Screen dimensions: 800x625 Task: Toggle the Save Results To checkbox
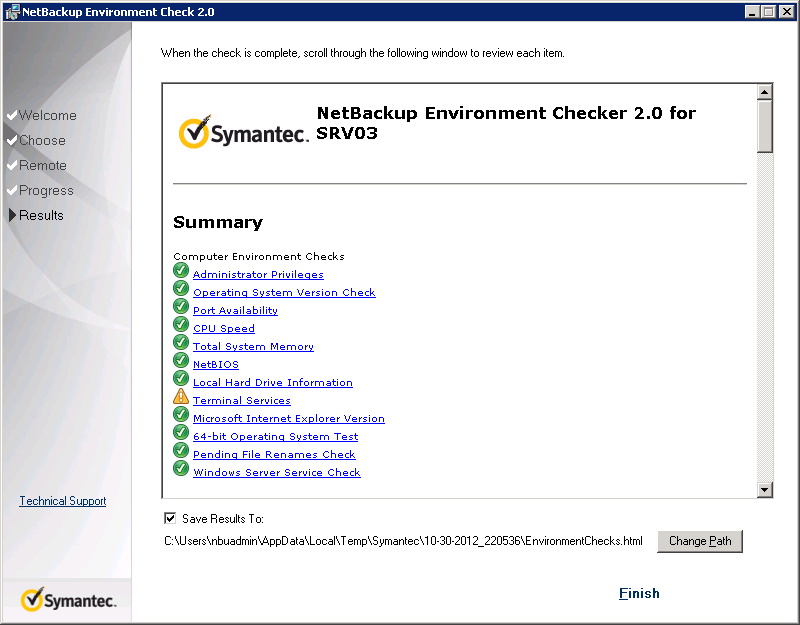170,518
